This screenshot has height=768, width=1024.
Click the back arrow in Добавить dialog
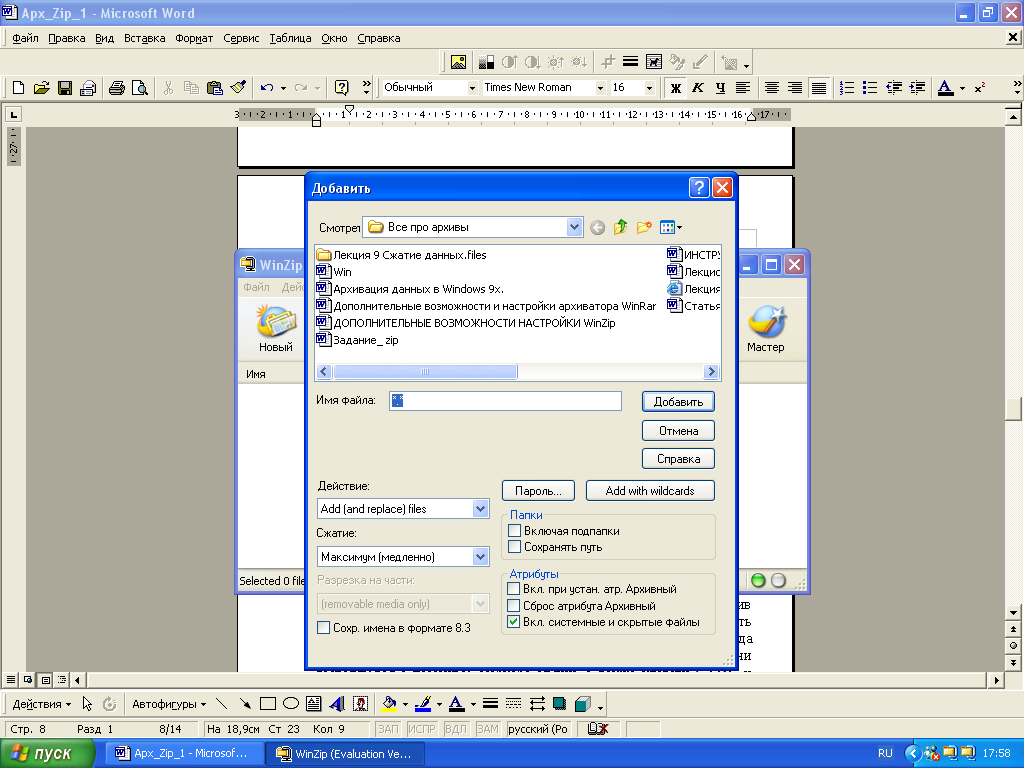click(597, 227)
